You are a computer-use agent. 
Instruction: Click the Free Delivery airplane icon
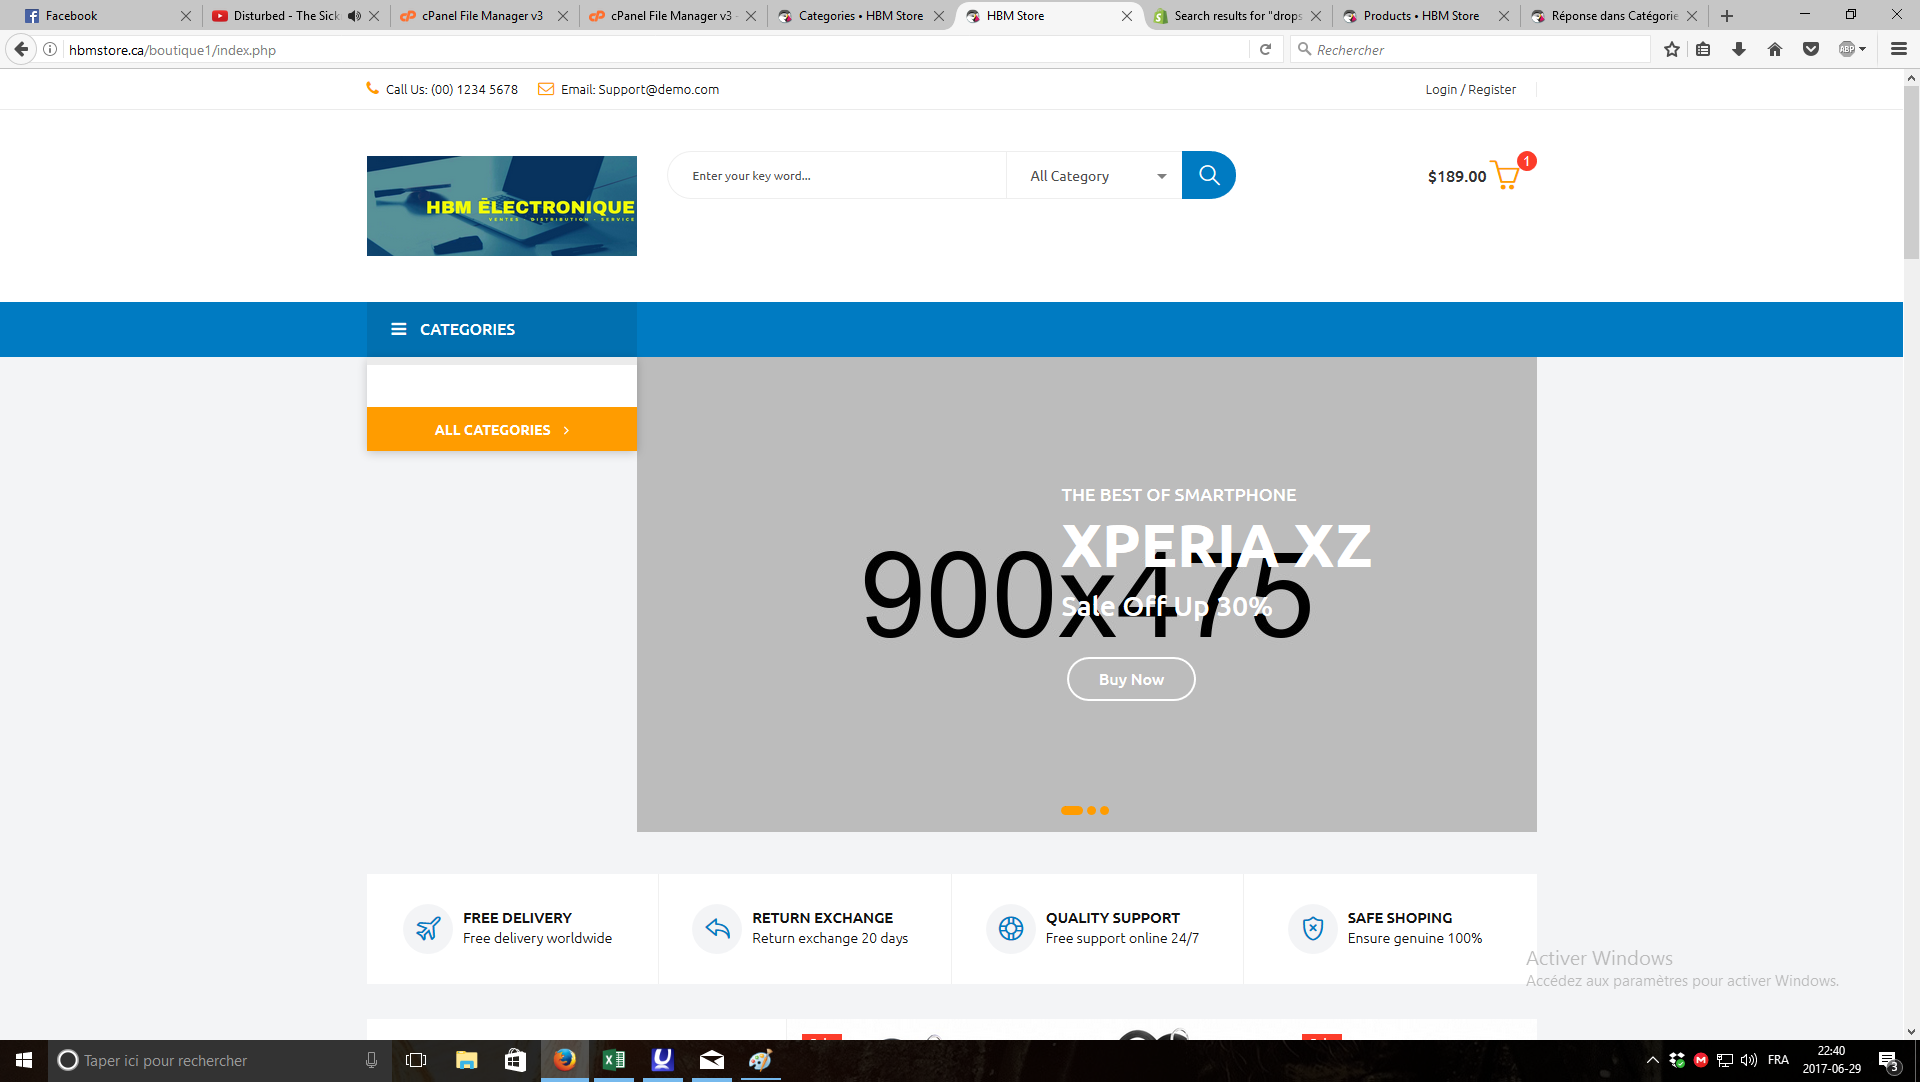click(x=428, y=929)
